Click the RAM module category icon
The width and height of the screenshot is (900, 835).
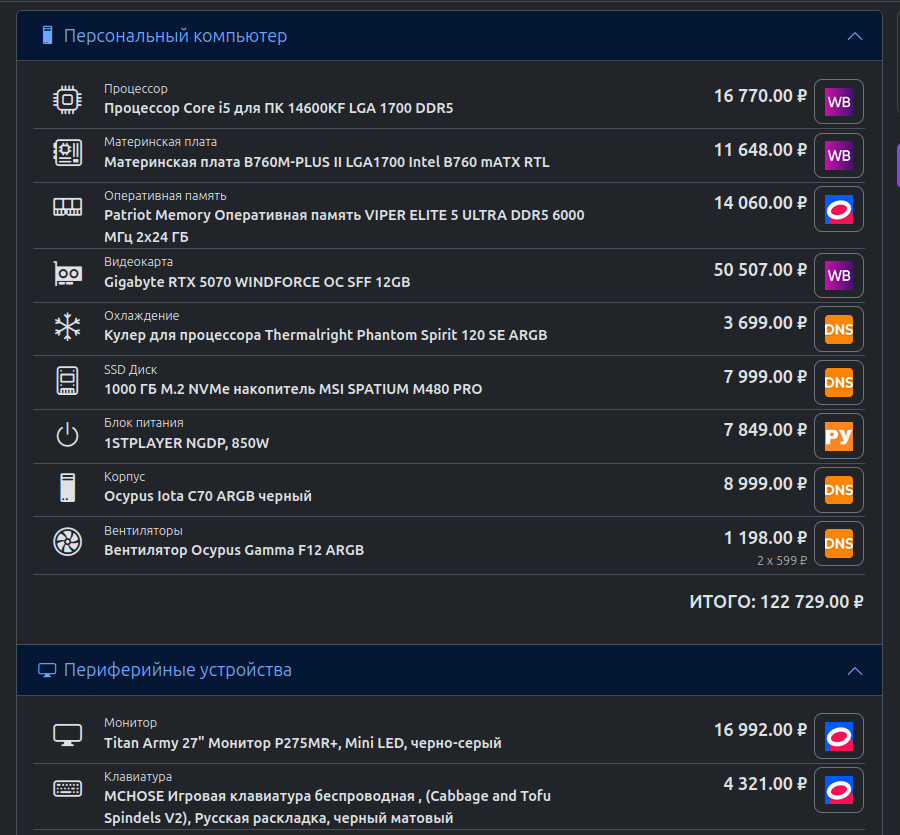coord(68,207)
